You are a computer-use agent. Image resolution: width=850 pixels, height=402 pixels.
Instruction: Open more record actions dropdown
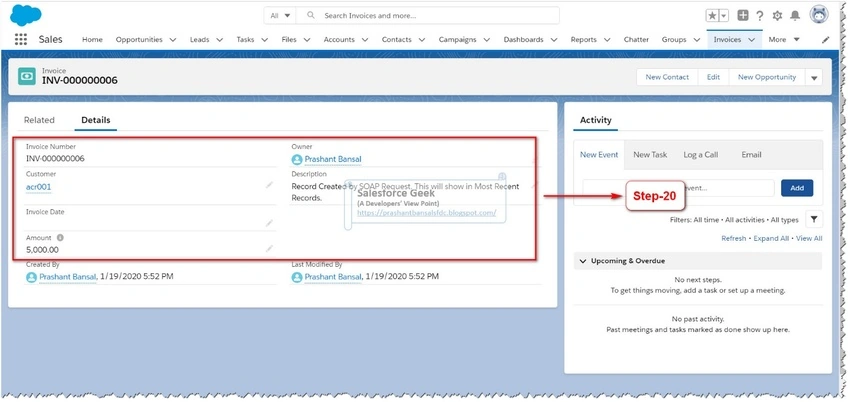814,77
